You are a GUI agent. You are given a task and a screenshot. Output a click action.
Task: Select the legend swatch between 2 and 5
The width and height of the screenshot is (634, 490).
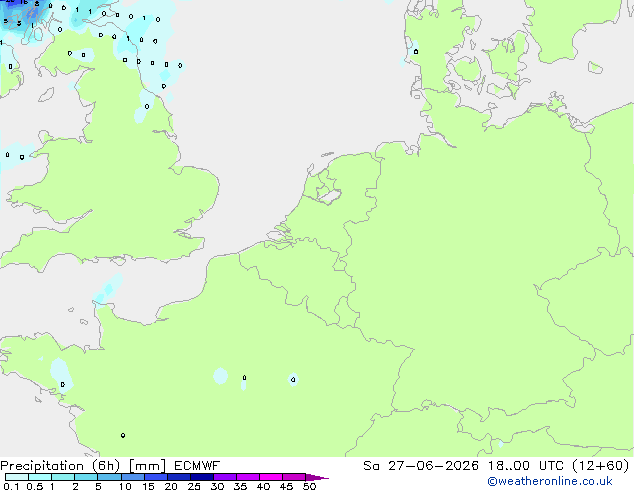tap(86, 477)
